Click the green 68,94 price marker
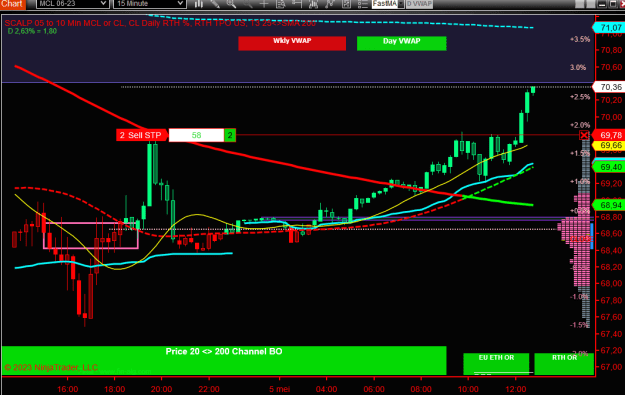Image resolution: width=625 pixels, height=395 pixels. (609, 205)
